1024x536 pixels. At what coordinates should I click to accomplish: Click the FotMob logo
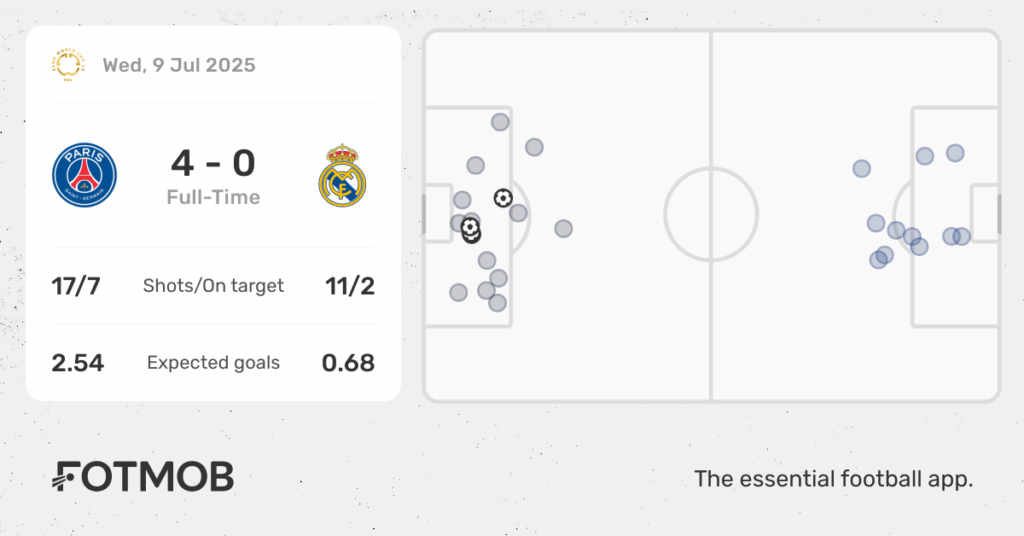click(142, 477)
